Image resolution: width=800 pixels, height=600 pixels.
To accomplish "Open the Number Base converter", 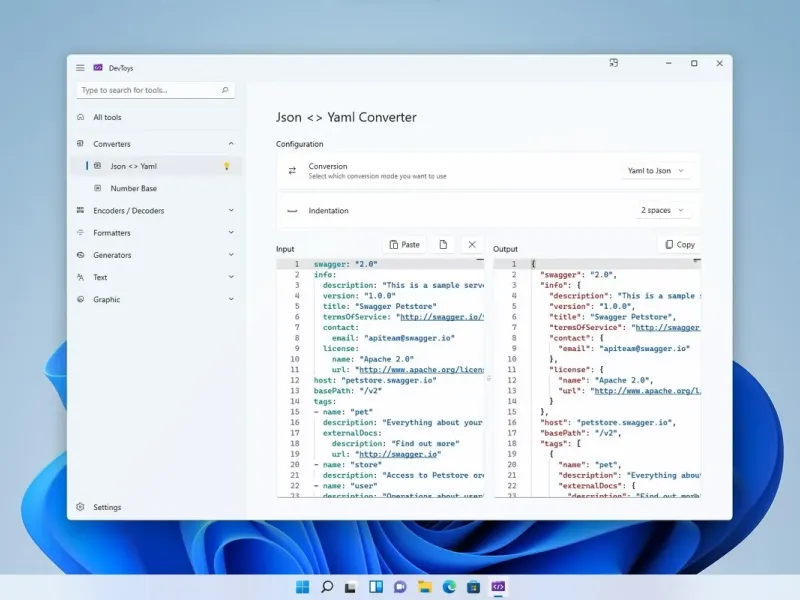I will tap(134, 188).
